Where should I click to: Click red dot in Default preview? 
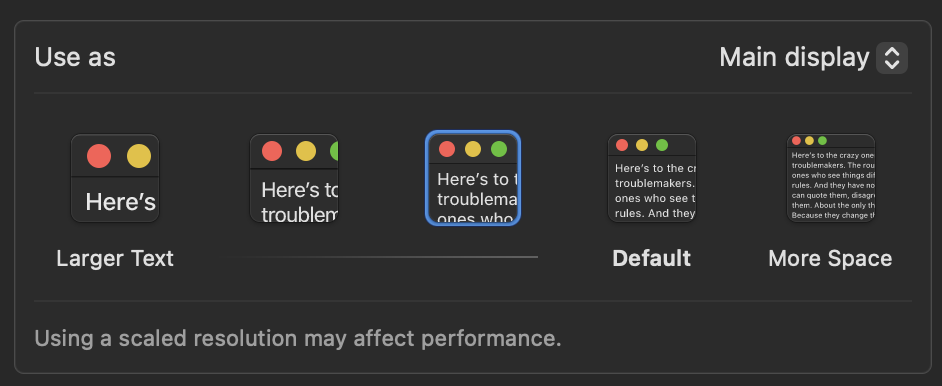tap(622, 145)
